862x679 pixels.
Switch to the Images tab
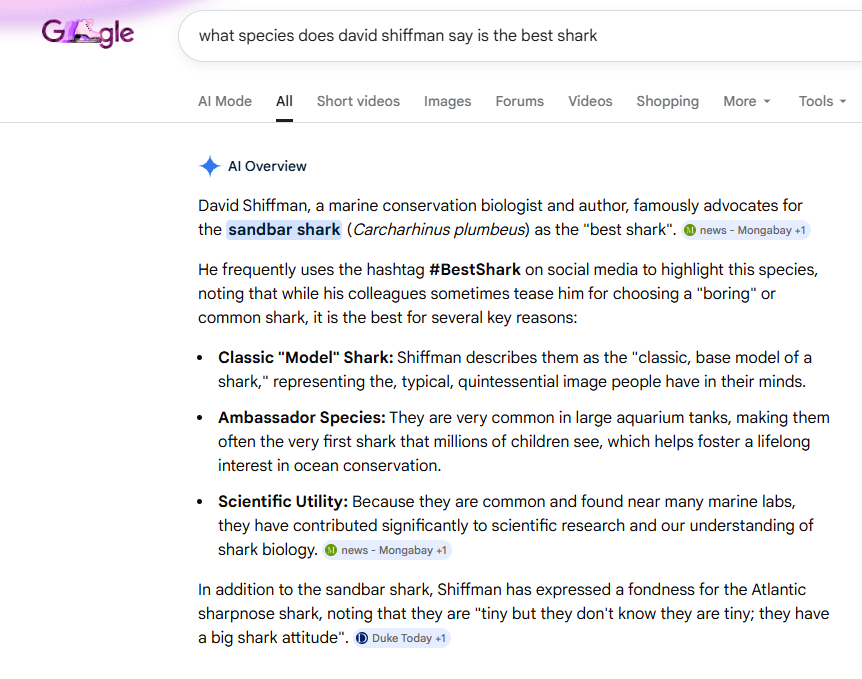[447, 101]
